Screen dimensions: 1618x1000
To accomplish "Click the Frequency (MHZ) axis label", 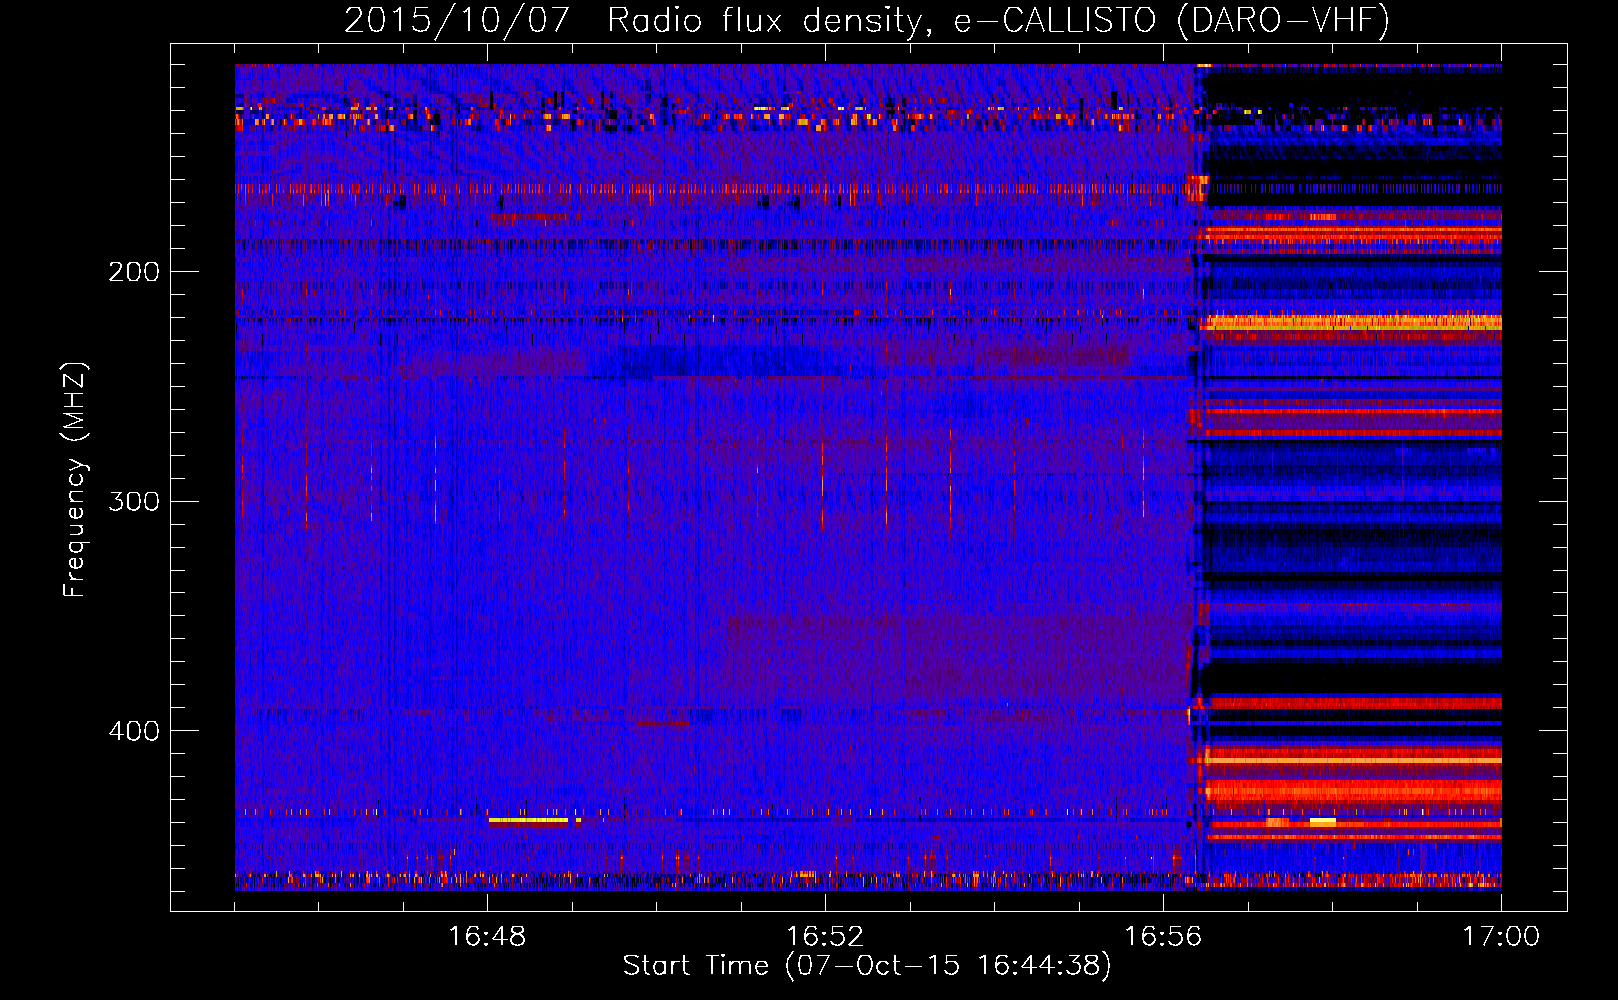I will point(75,479).
